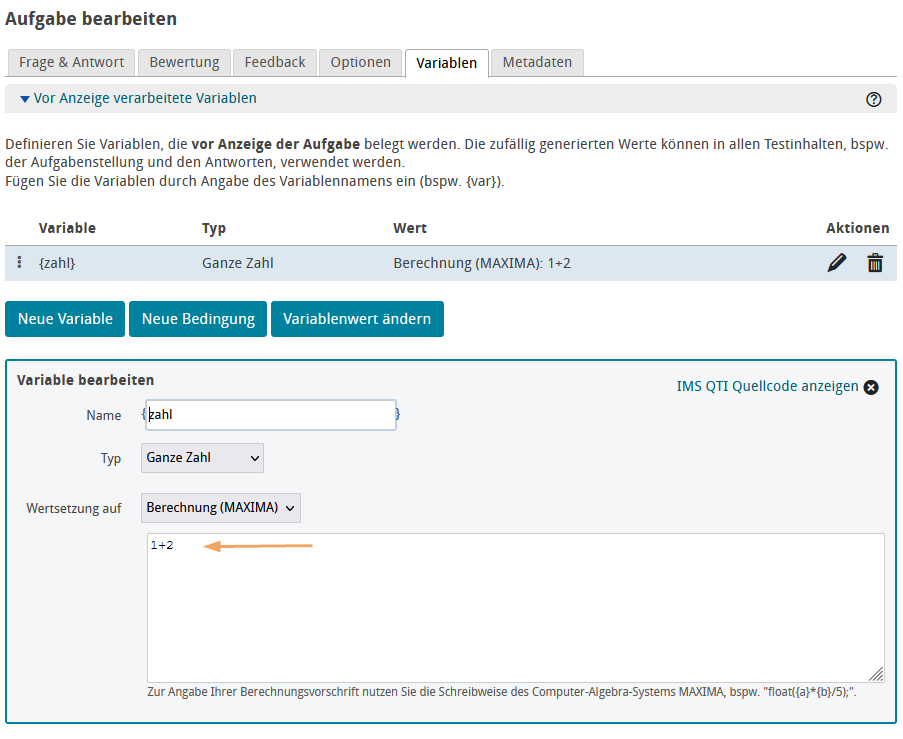Delete variable {zahl} with trash icon
903x739 pixels.
(875, 263)
